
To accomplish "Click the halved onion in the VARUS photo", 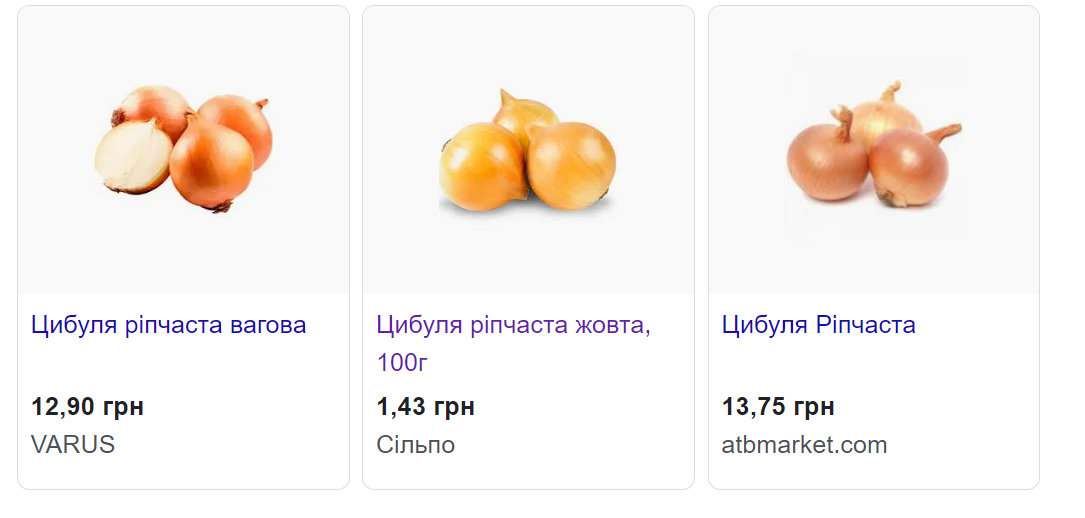I will pos(132,156).
